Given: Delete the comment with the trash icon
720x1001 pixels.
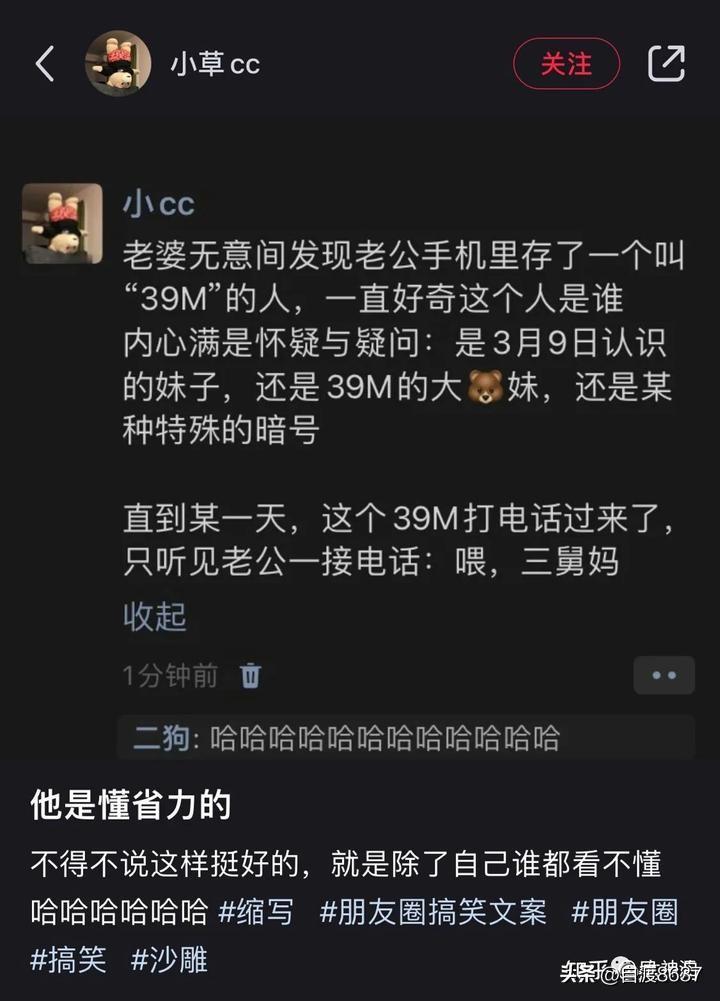Looking at the screenshot, I should coord(250,675).
